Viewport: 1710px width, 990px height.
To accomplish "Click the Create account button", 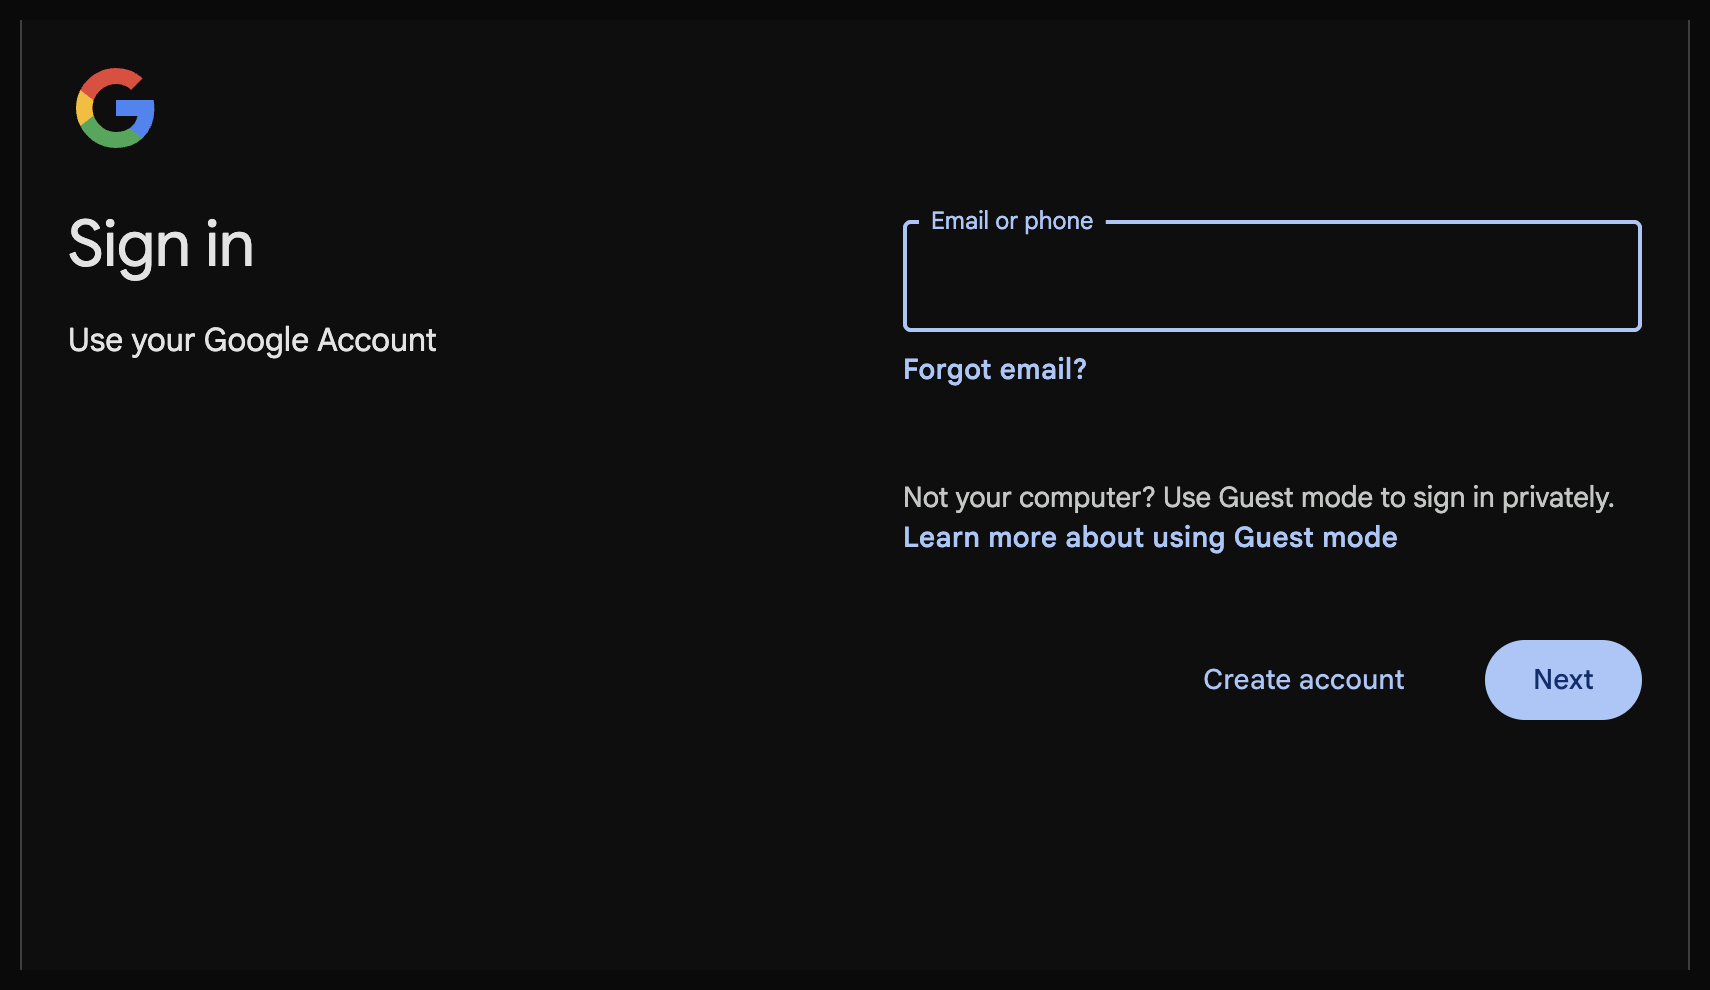I will [x=1303, y=680].
